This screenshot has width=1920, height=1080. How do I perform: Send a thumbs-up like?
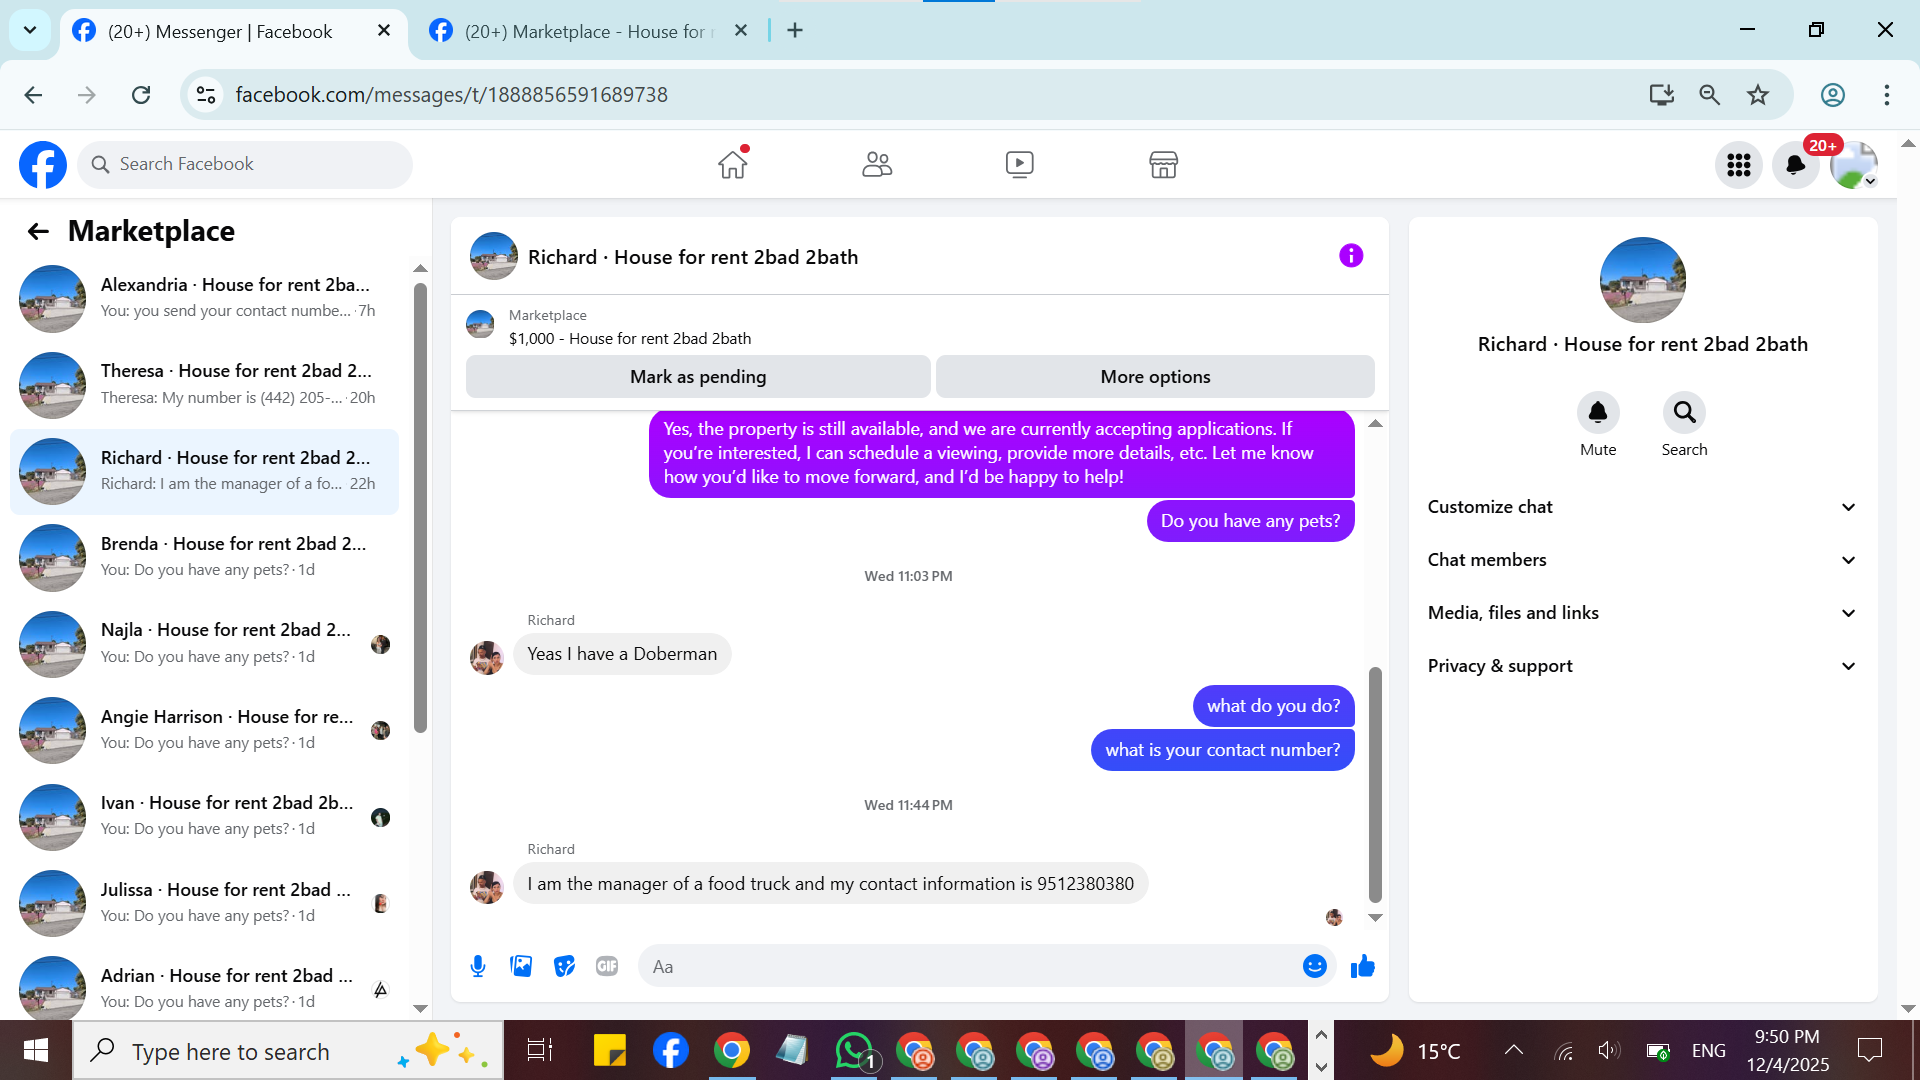[1362, 966]
